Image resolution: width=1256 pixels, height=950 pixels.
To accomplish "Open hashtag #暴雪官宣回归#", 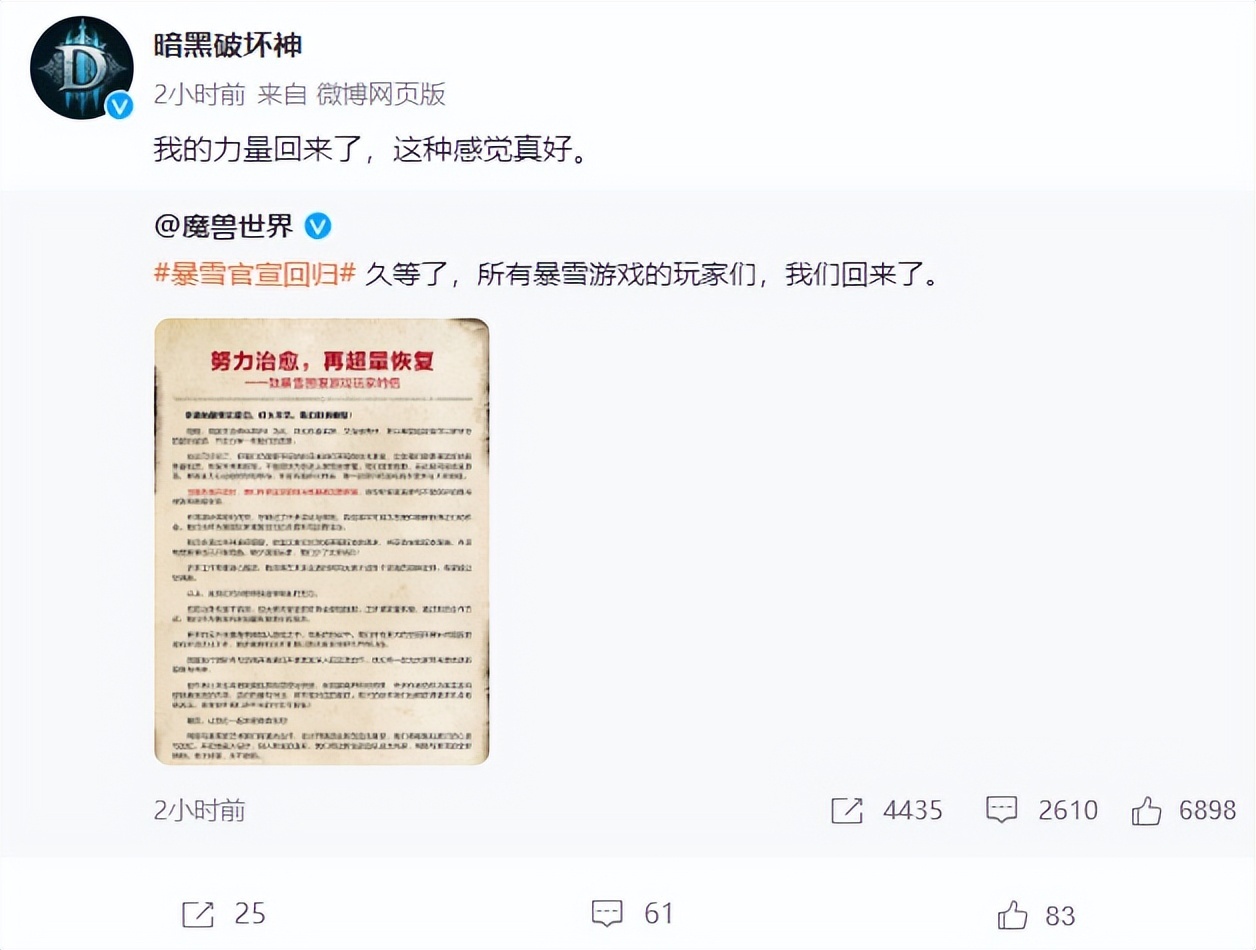I will (x=255, y=276).
